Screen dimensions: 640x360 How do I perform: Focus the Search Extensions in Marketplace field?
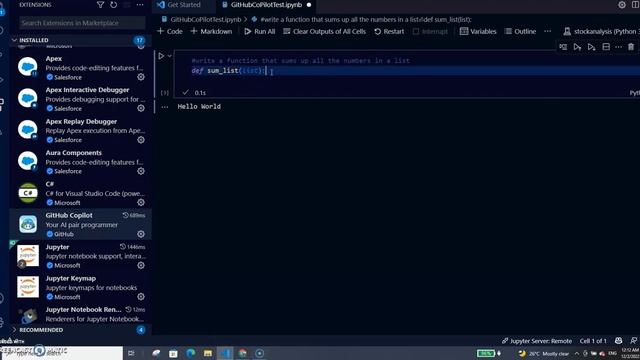(x=82, y=23)
